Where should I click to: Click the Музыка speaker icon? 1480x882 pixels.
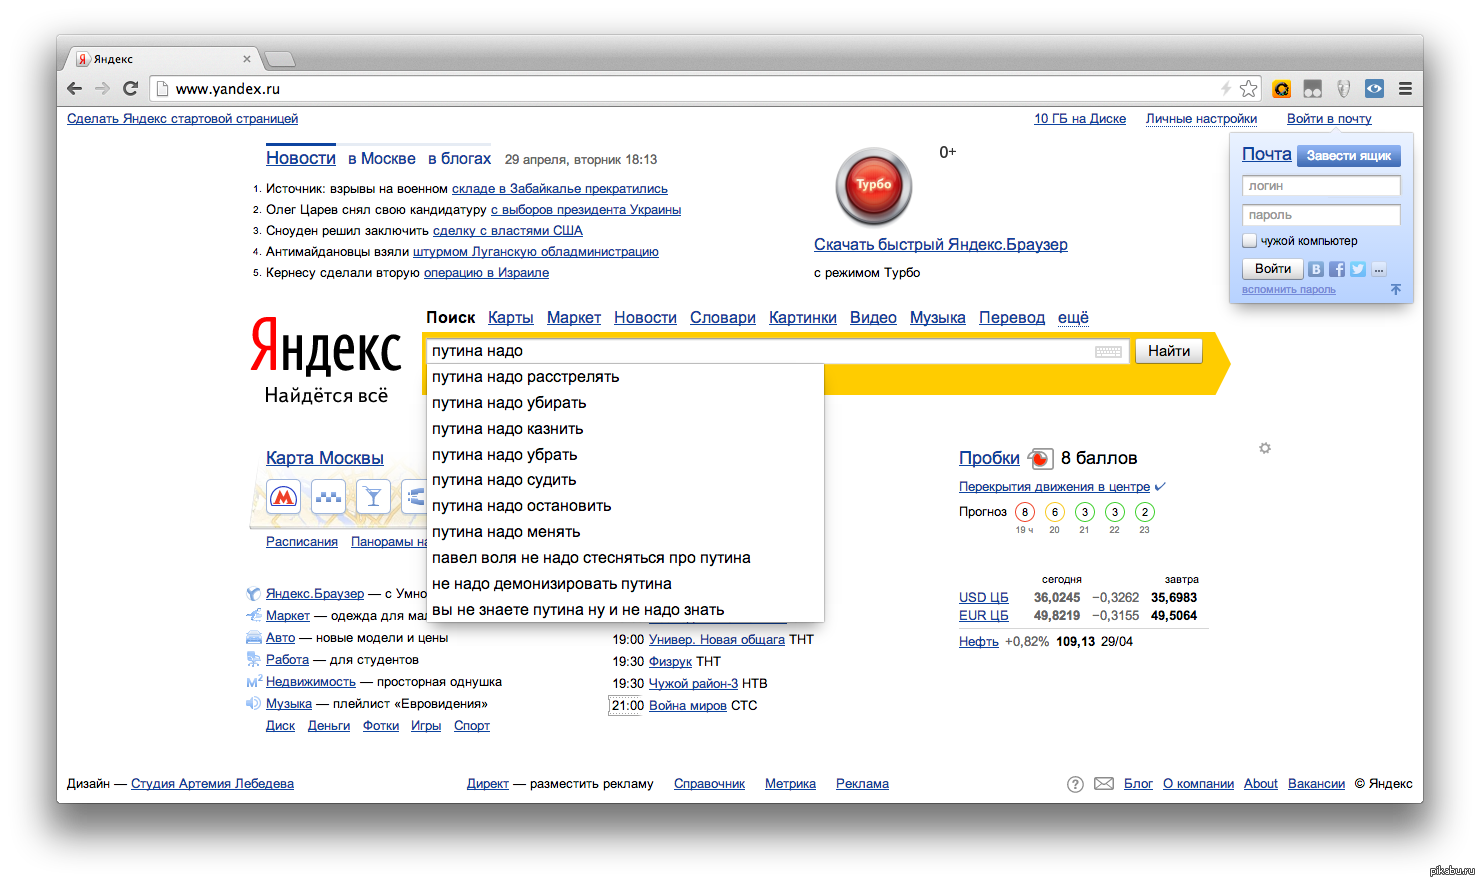254,703
